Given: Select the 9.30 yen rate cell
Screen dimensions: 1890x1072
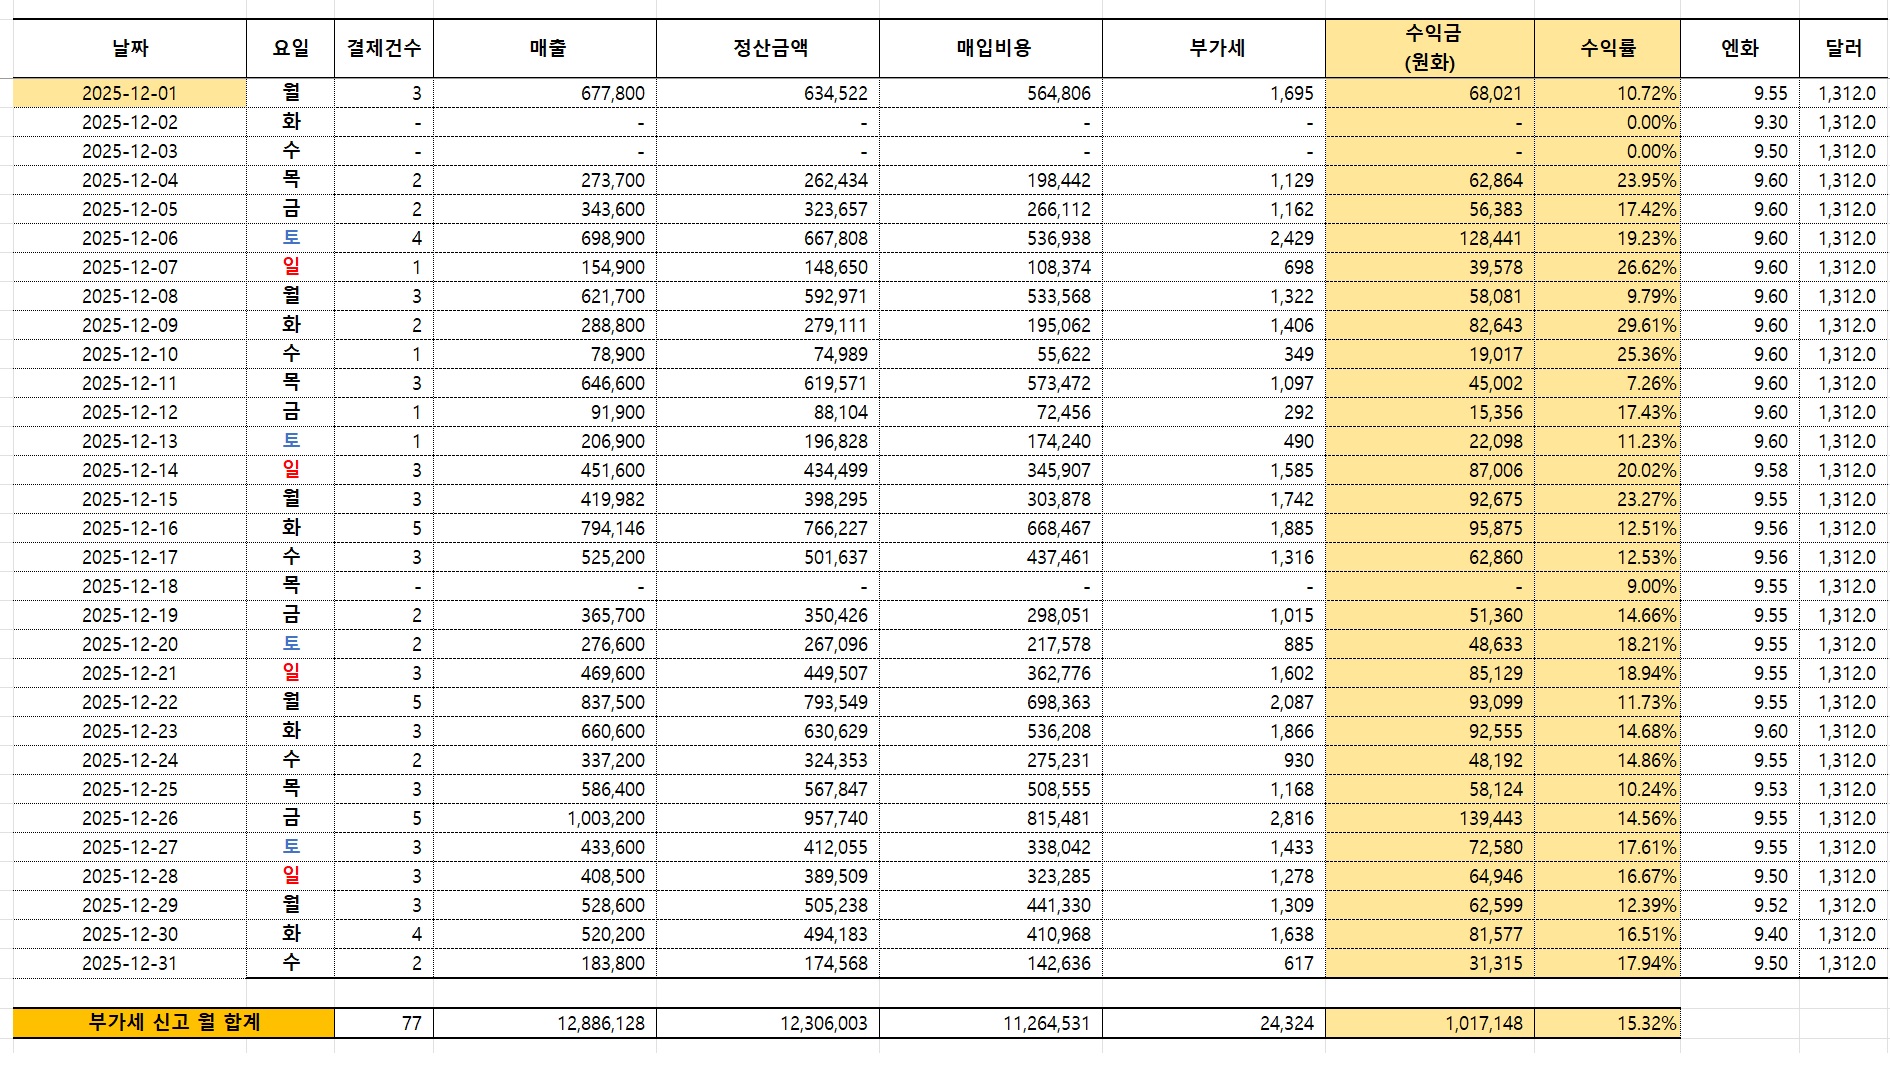Looking at the screenshot, I should (x=1740, y=122).
